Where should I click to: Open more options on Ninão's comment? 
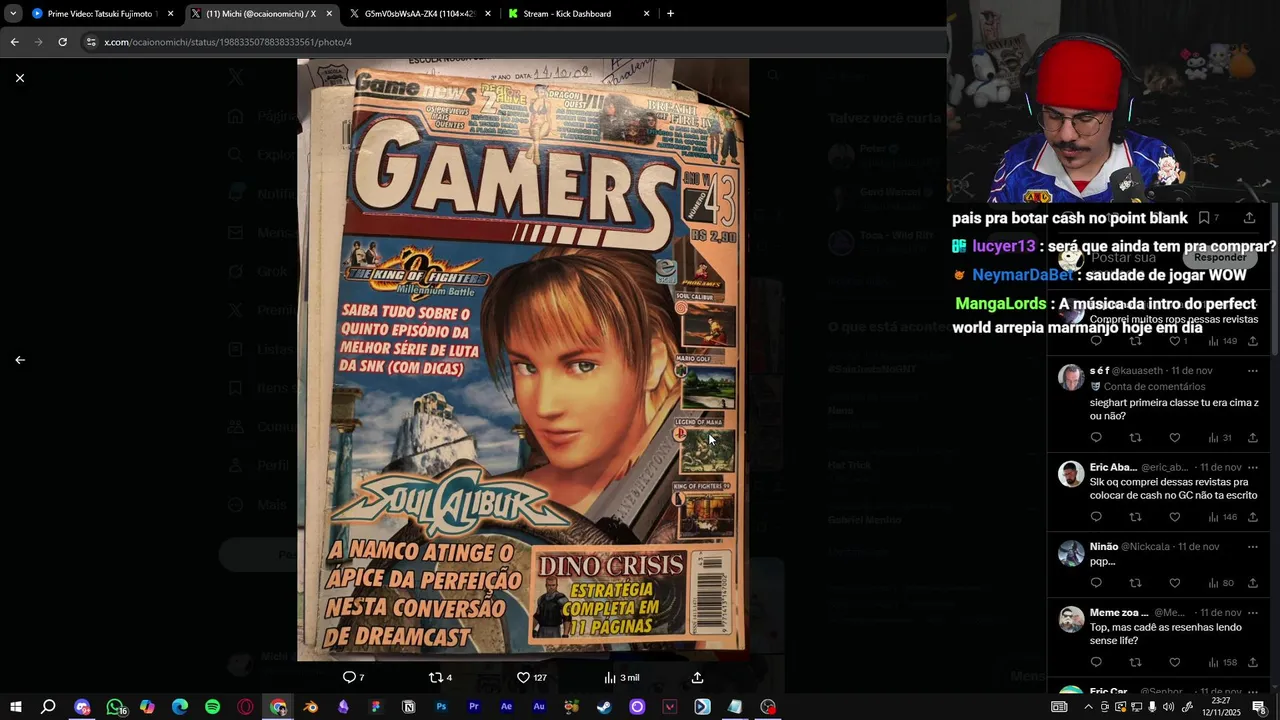1252,547
